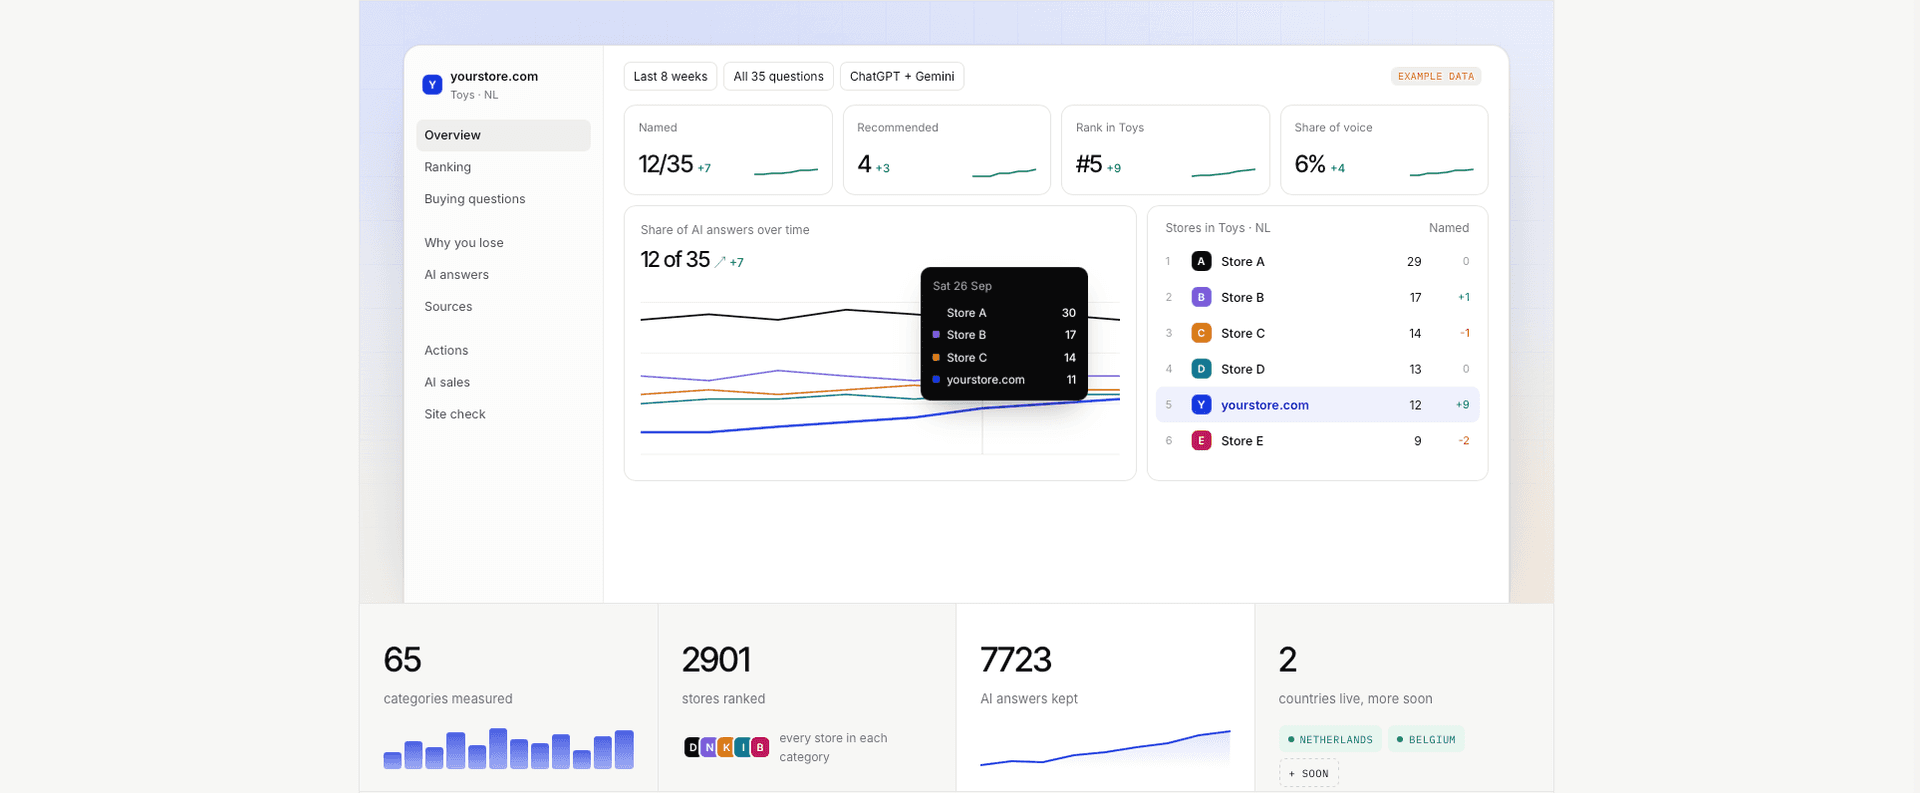Click the 2901 stores ranked figure
The width and height of the screenshot is (1920, 793).
pyautogui.click(x=716, y=660)
